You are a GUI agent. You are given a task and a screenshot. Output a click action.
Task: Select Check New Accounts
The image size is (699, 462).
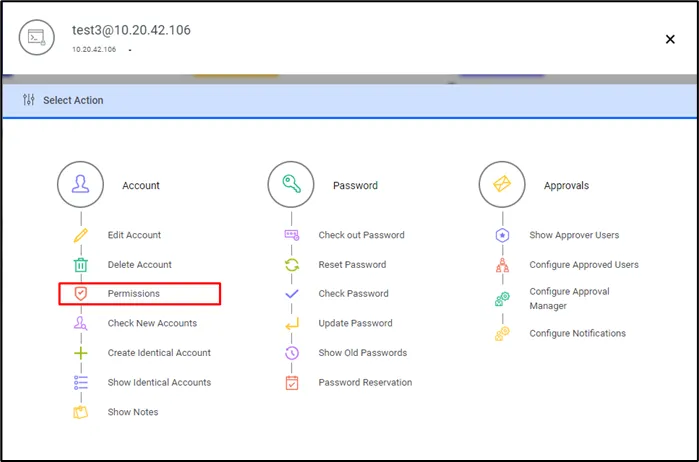pyautogui.click(x=152, y=323)
